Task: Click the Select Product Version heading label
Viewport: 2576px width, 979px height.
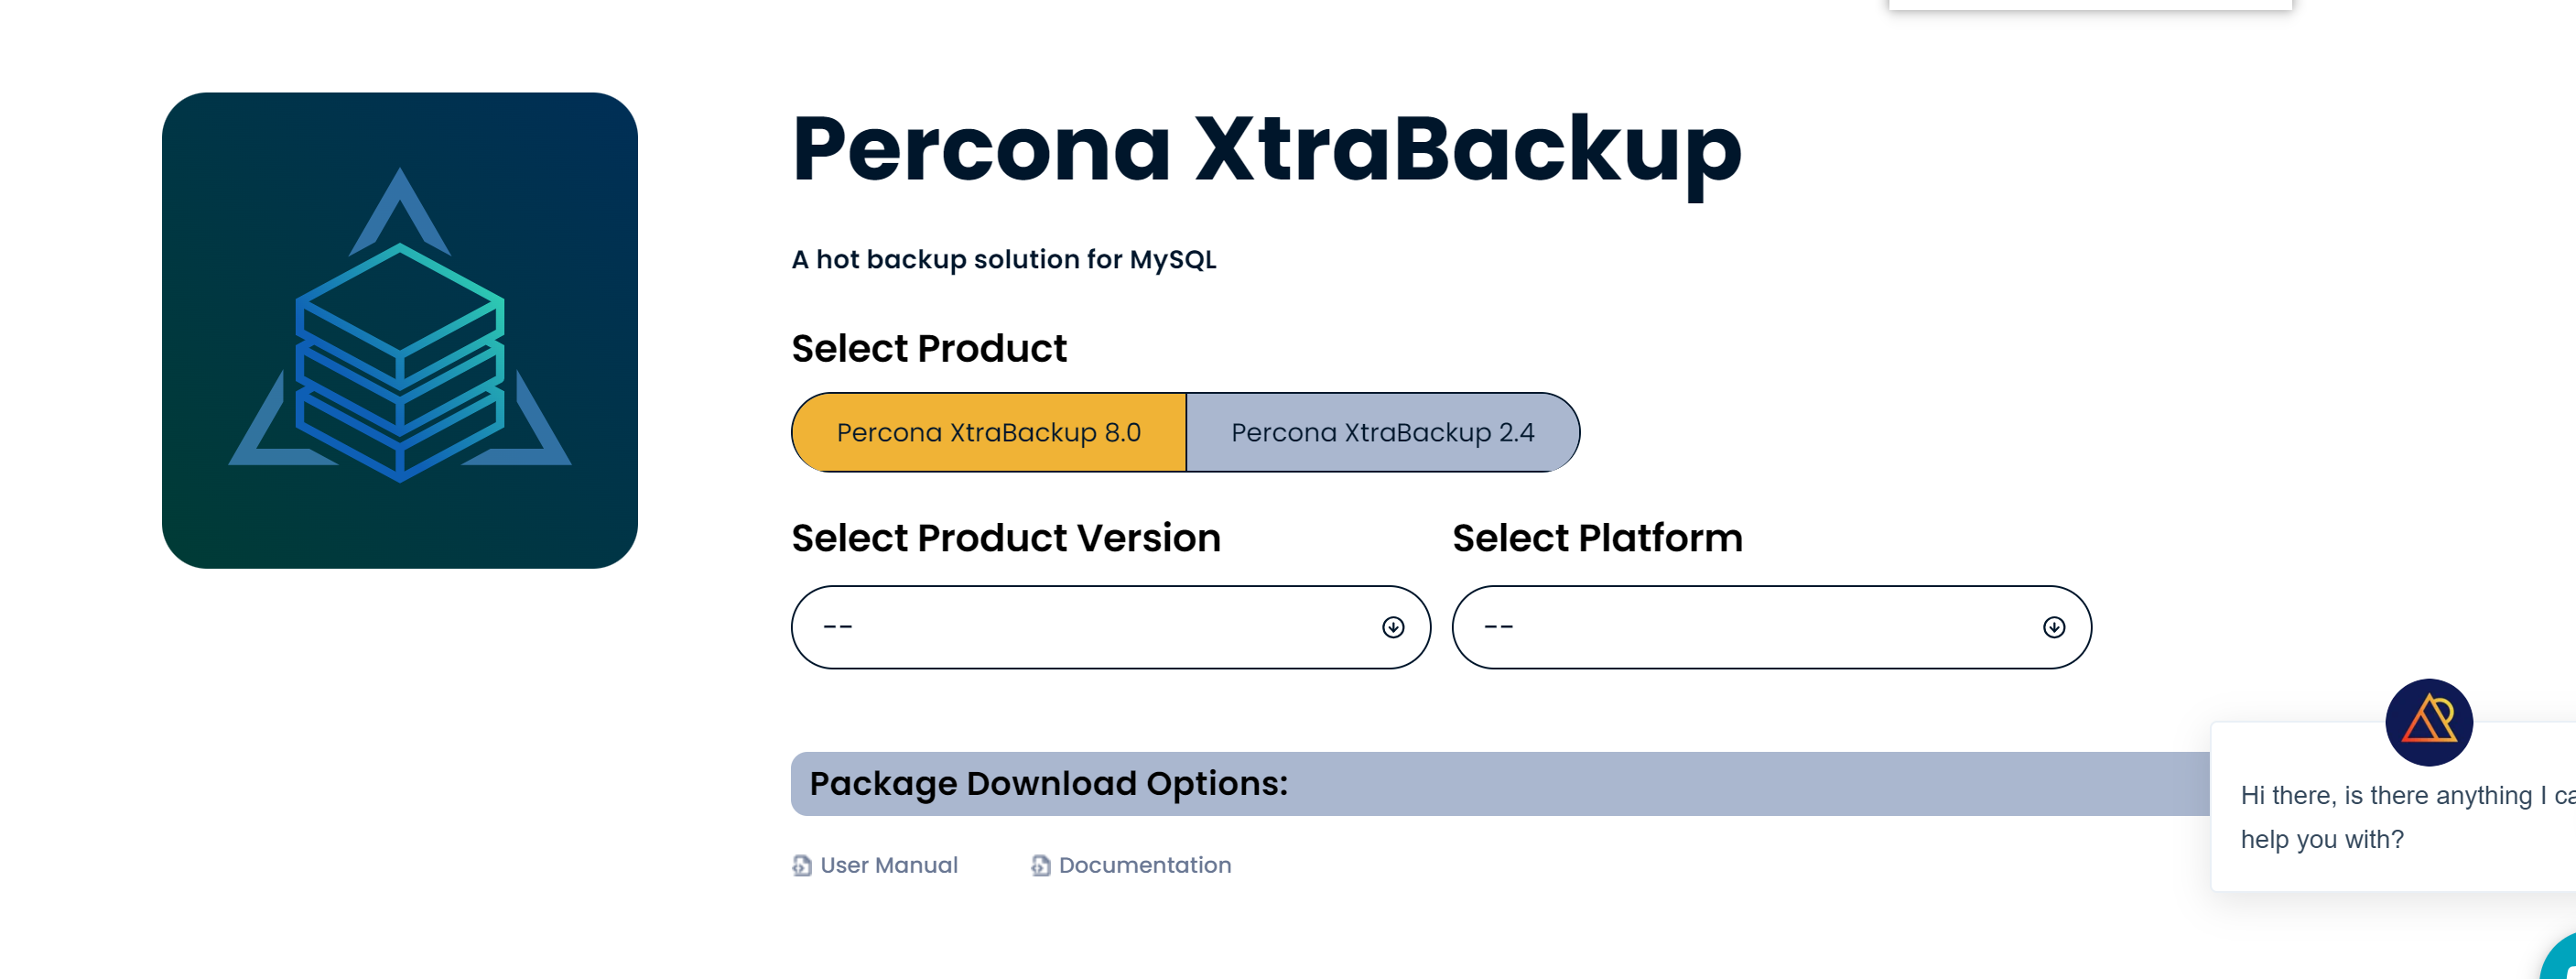Action: point(1006,538)
